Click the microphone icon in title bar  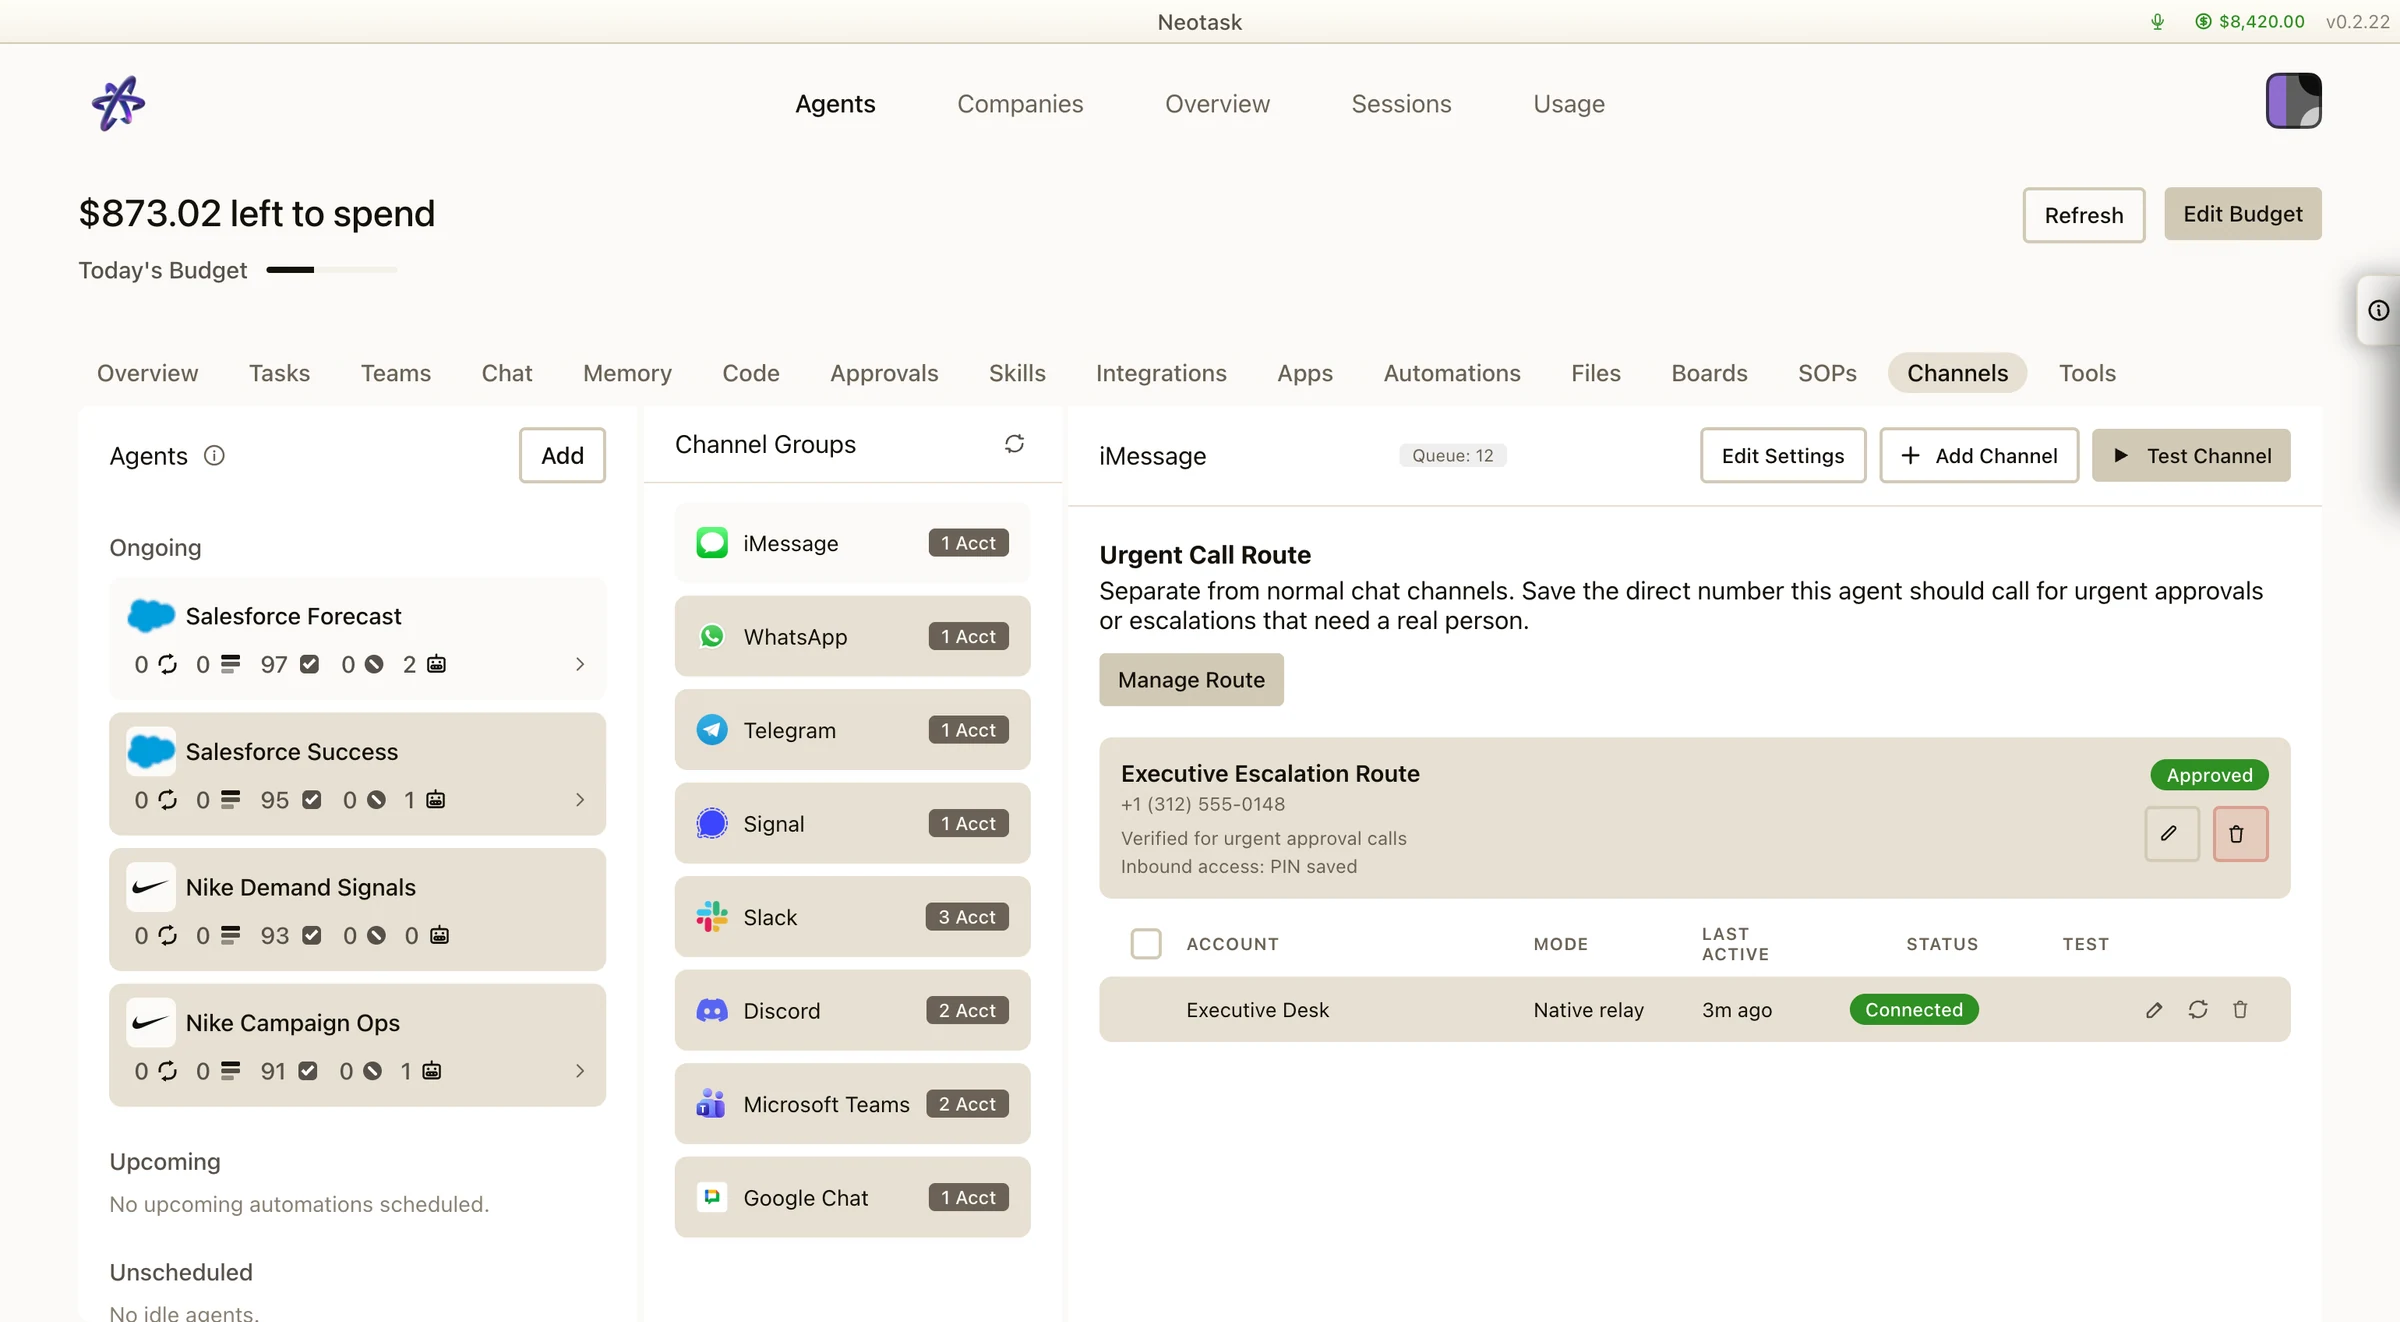2157,22
